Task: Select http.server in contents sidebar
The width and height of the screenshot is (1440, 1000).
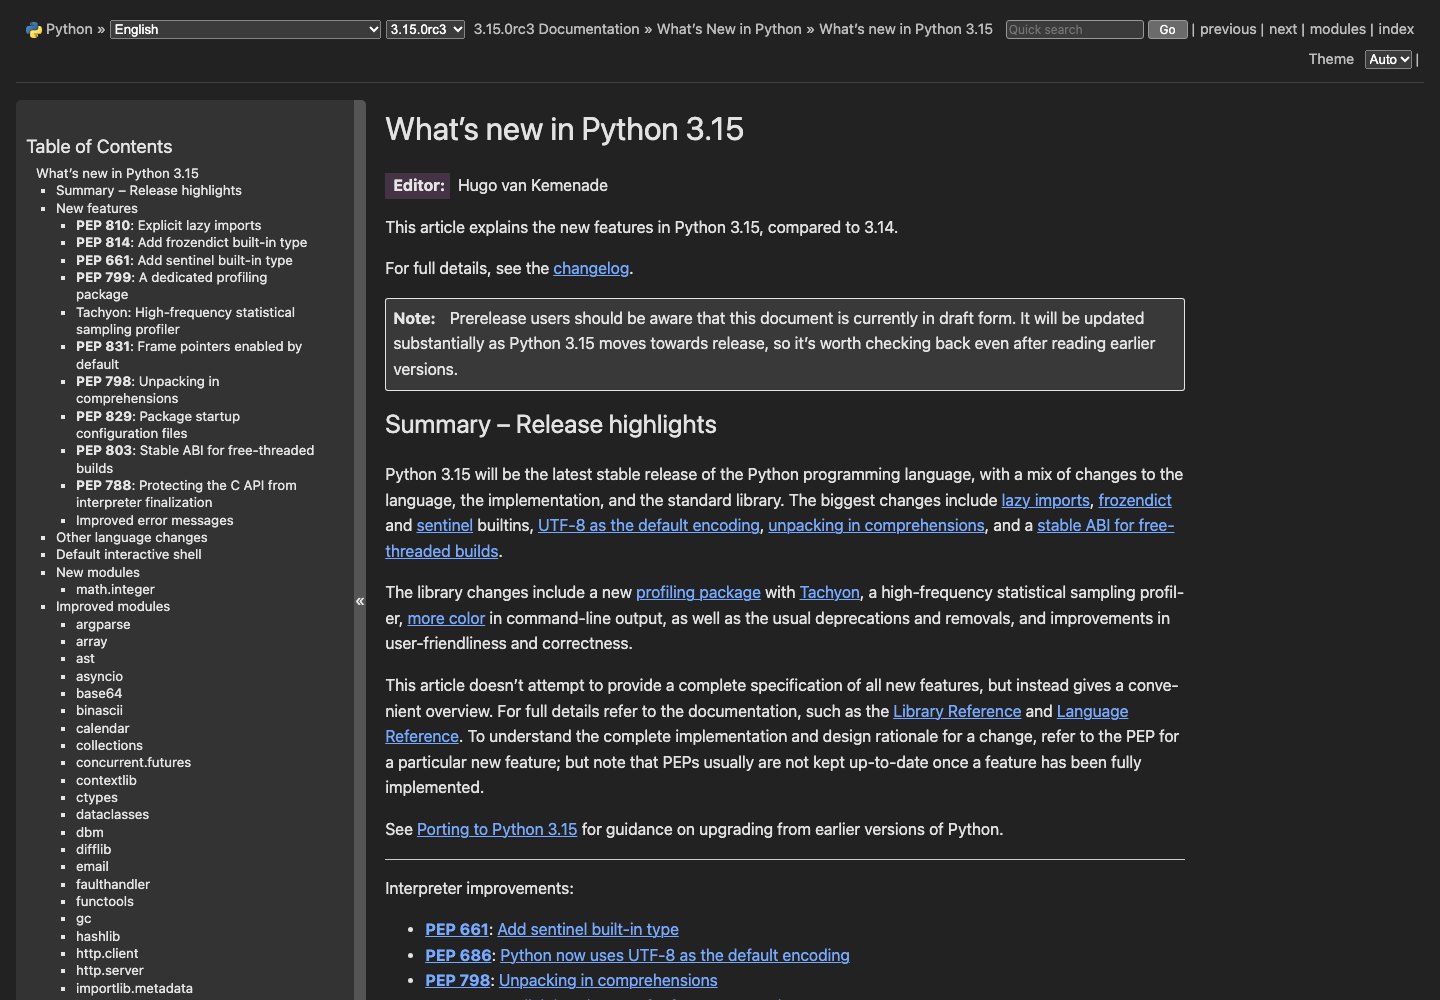Action: point(110,970)
